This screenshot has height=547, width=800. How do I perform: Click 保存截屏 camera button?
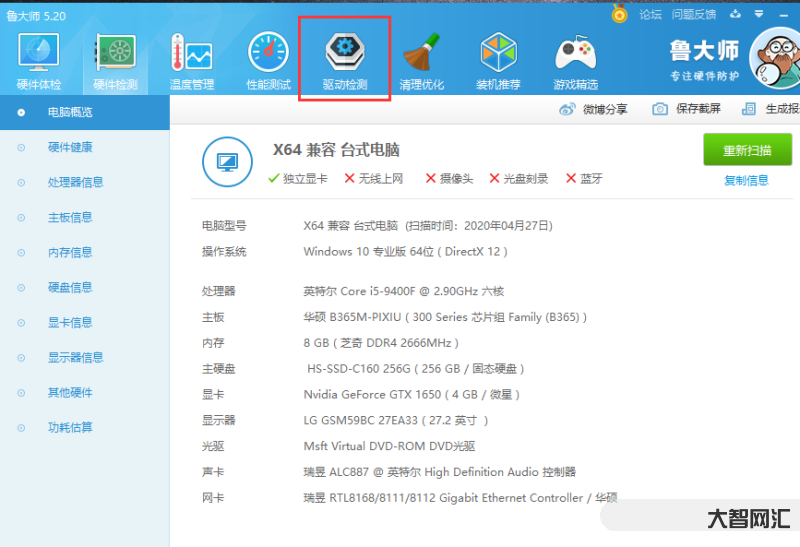click(686, 109)
